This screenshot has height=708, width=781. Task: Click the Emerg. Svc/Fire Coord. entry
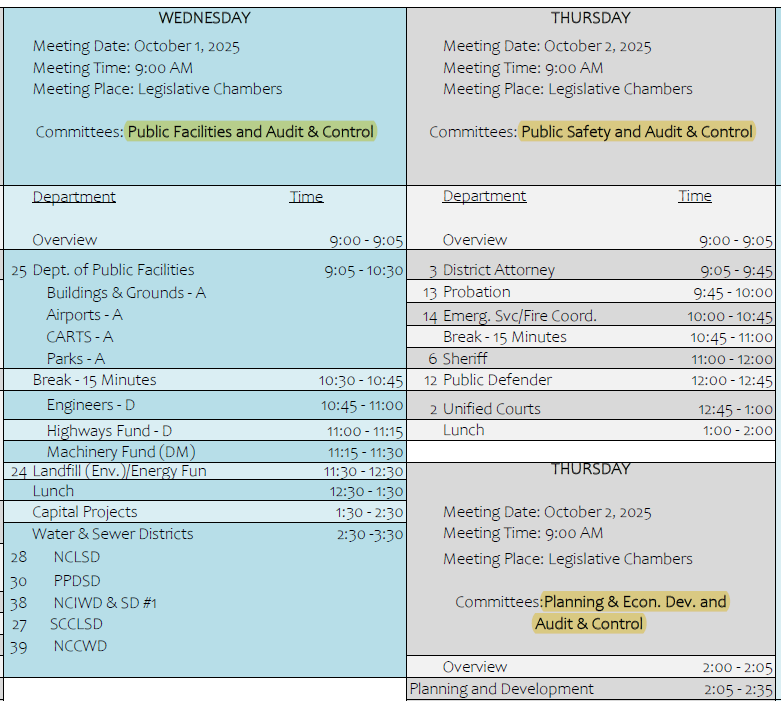[519, 316]
